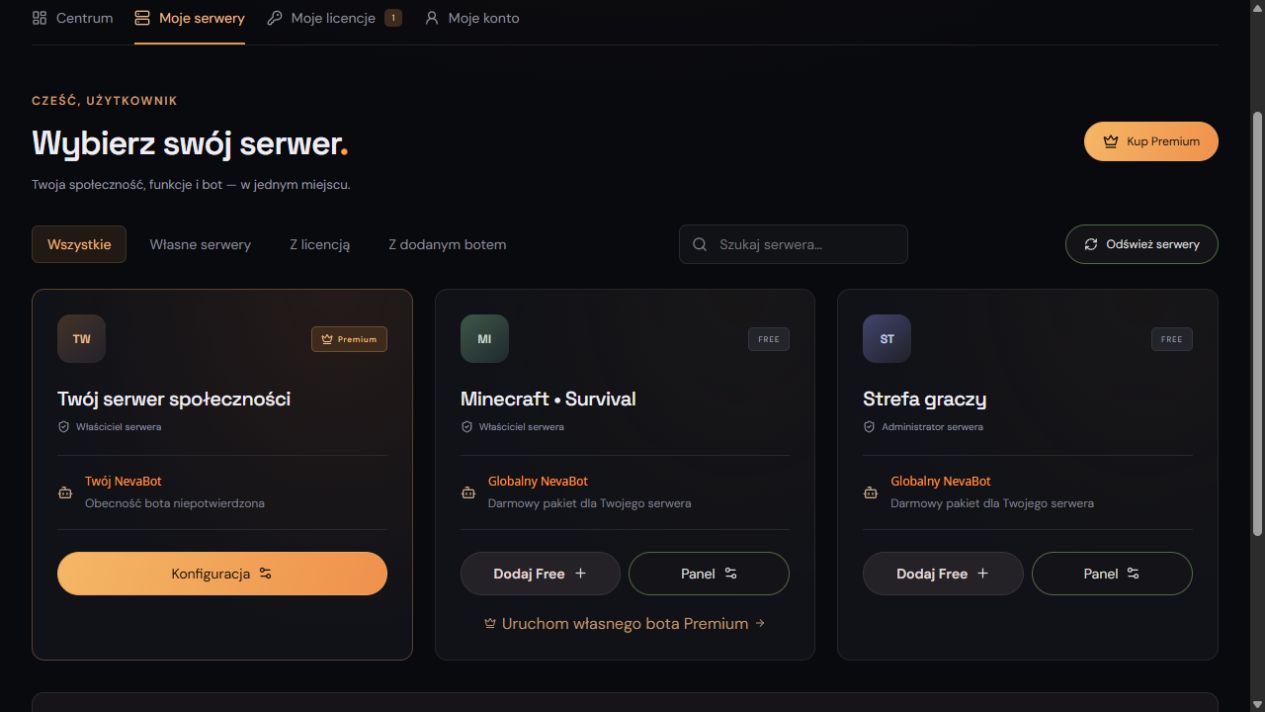The width and height of the screenshot is (1265, 712).
Task: Click the person icon by Moje konto
Action: pyautogui.click(x=432, y=18)
